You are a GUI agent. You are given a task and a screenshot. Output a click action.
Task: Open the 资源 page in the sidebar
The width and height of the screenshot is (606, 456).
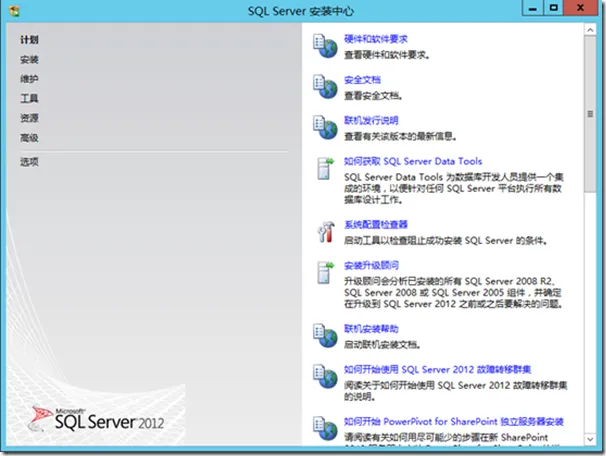pyautogui.click(x=29, y=118)
